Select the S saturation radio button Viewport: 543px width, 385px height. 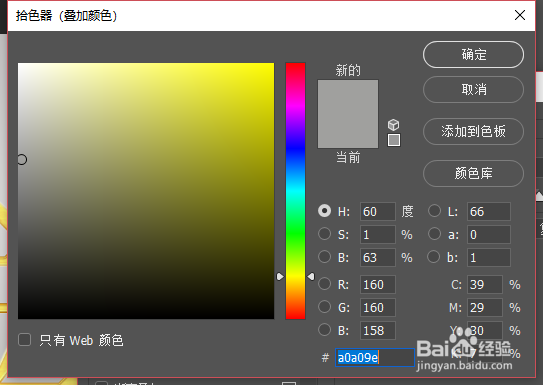[324, 234]
